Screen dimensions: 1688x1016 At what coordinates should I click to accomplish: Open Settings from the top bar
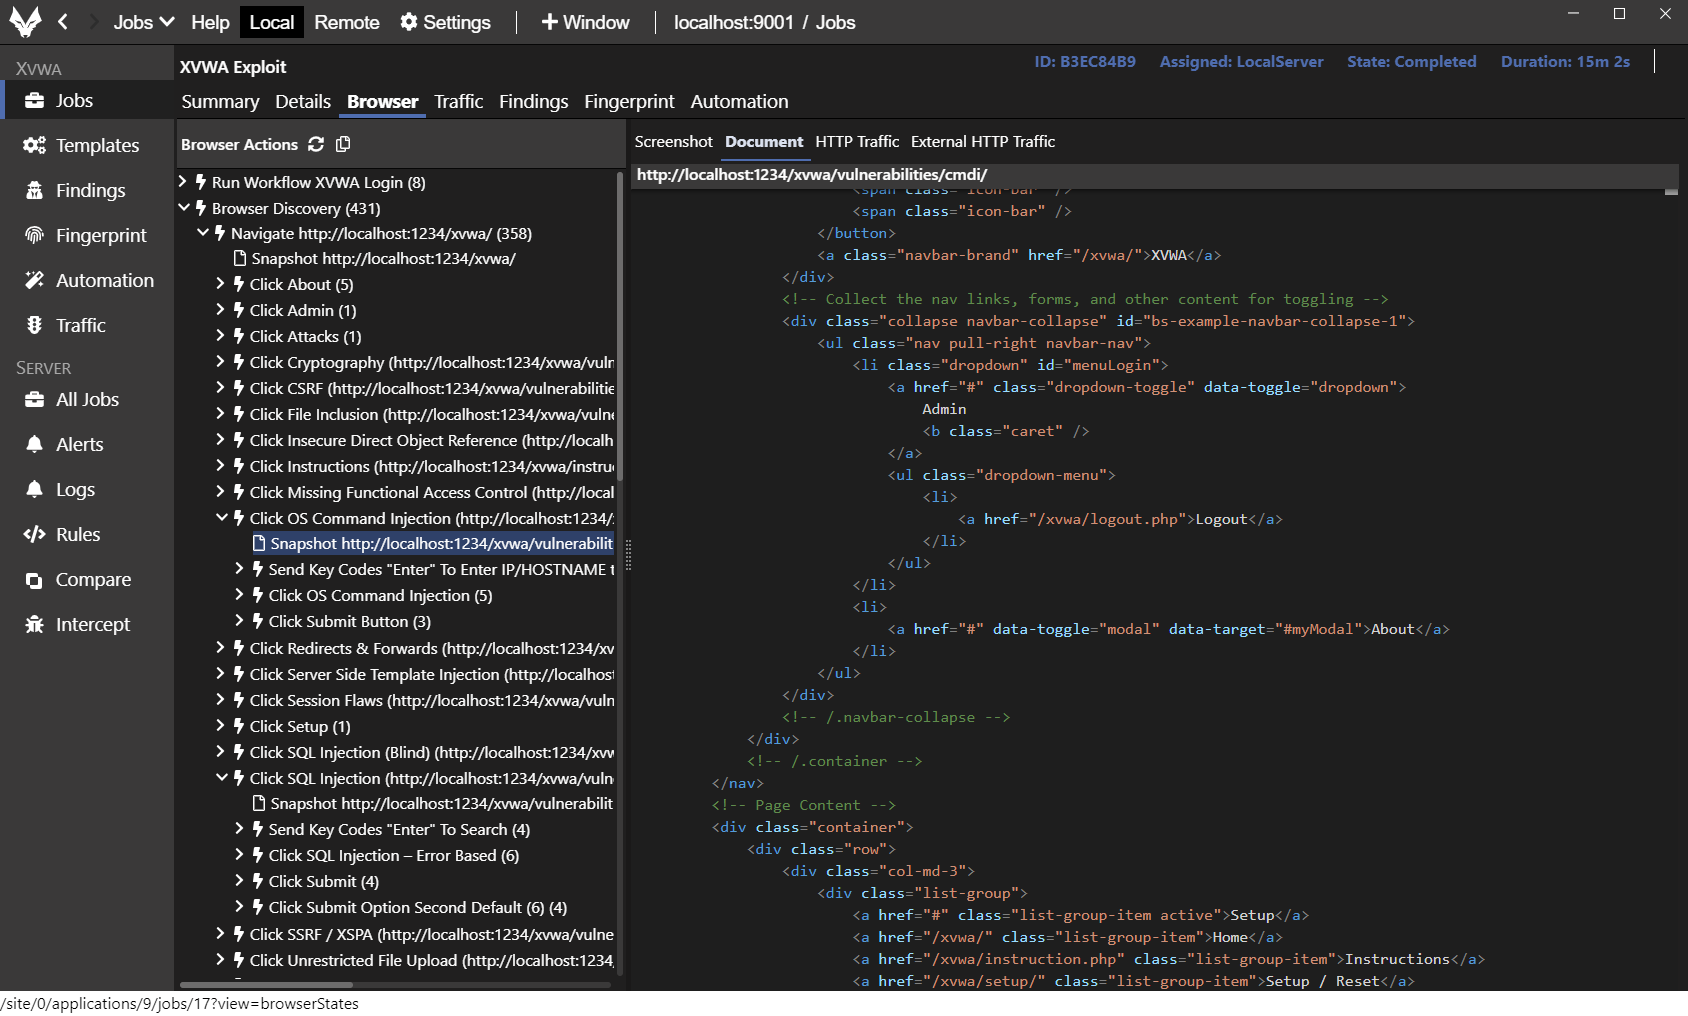(445, 22)
